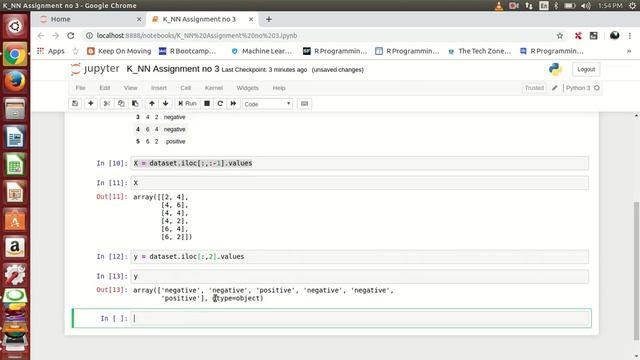Interrupt the kernel with stop icon

tap(207, 104)
